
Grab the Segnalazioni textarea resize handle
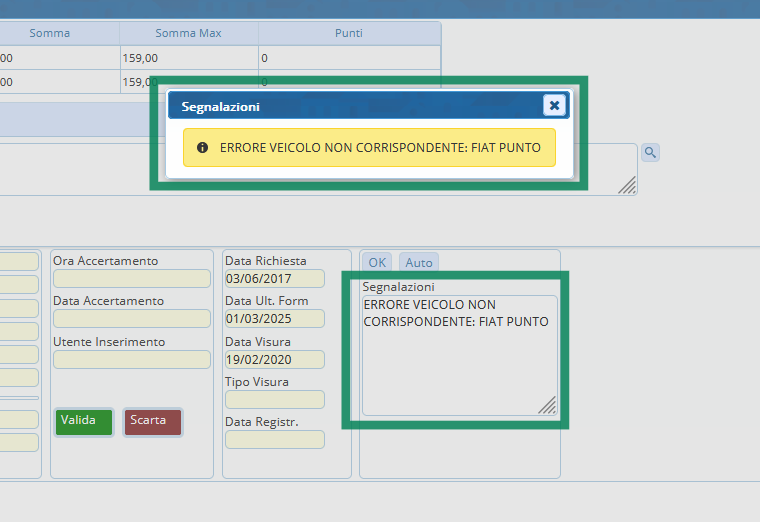(x=547, y=405)
